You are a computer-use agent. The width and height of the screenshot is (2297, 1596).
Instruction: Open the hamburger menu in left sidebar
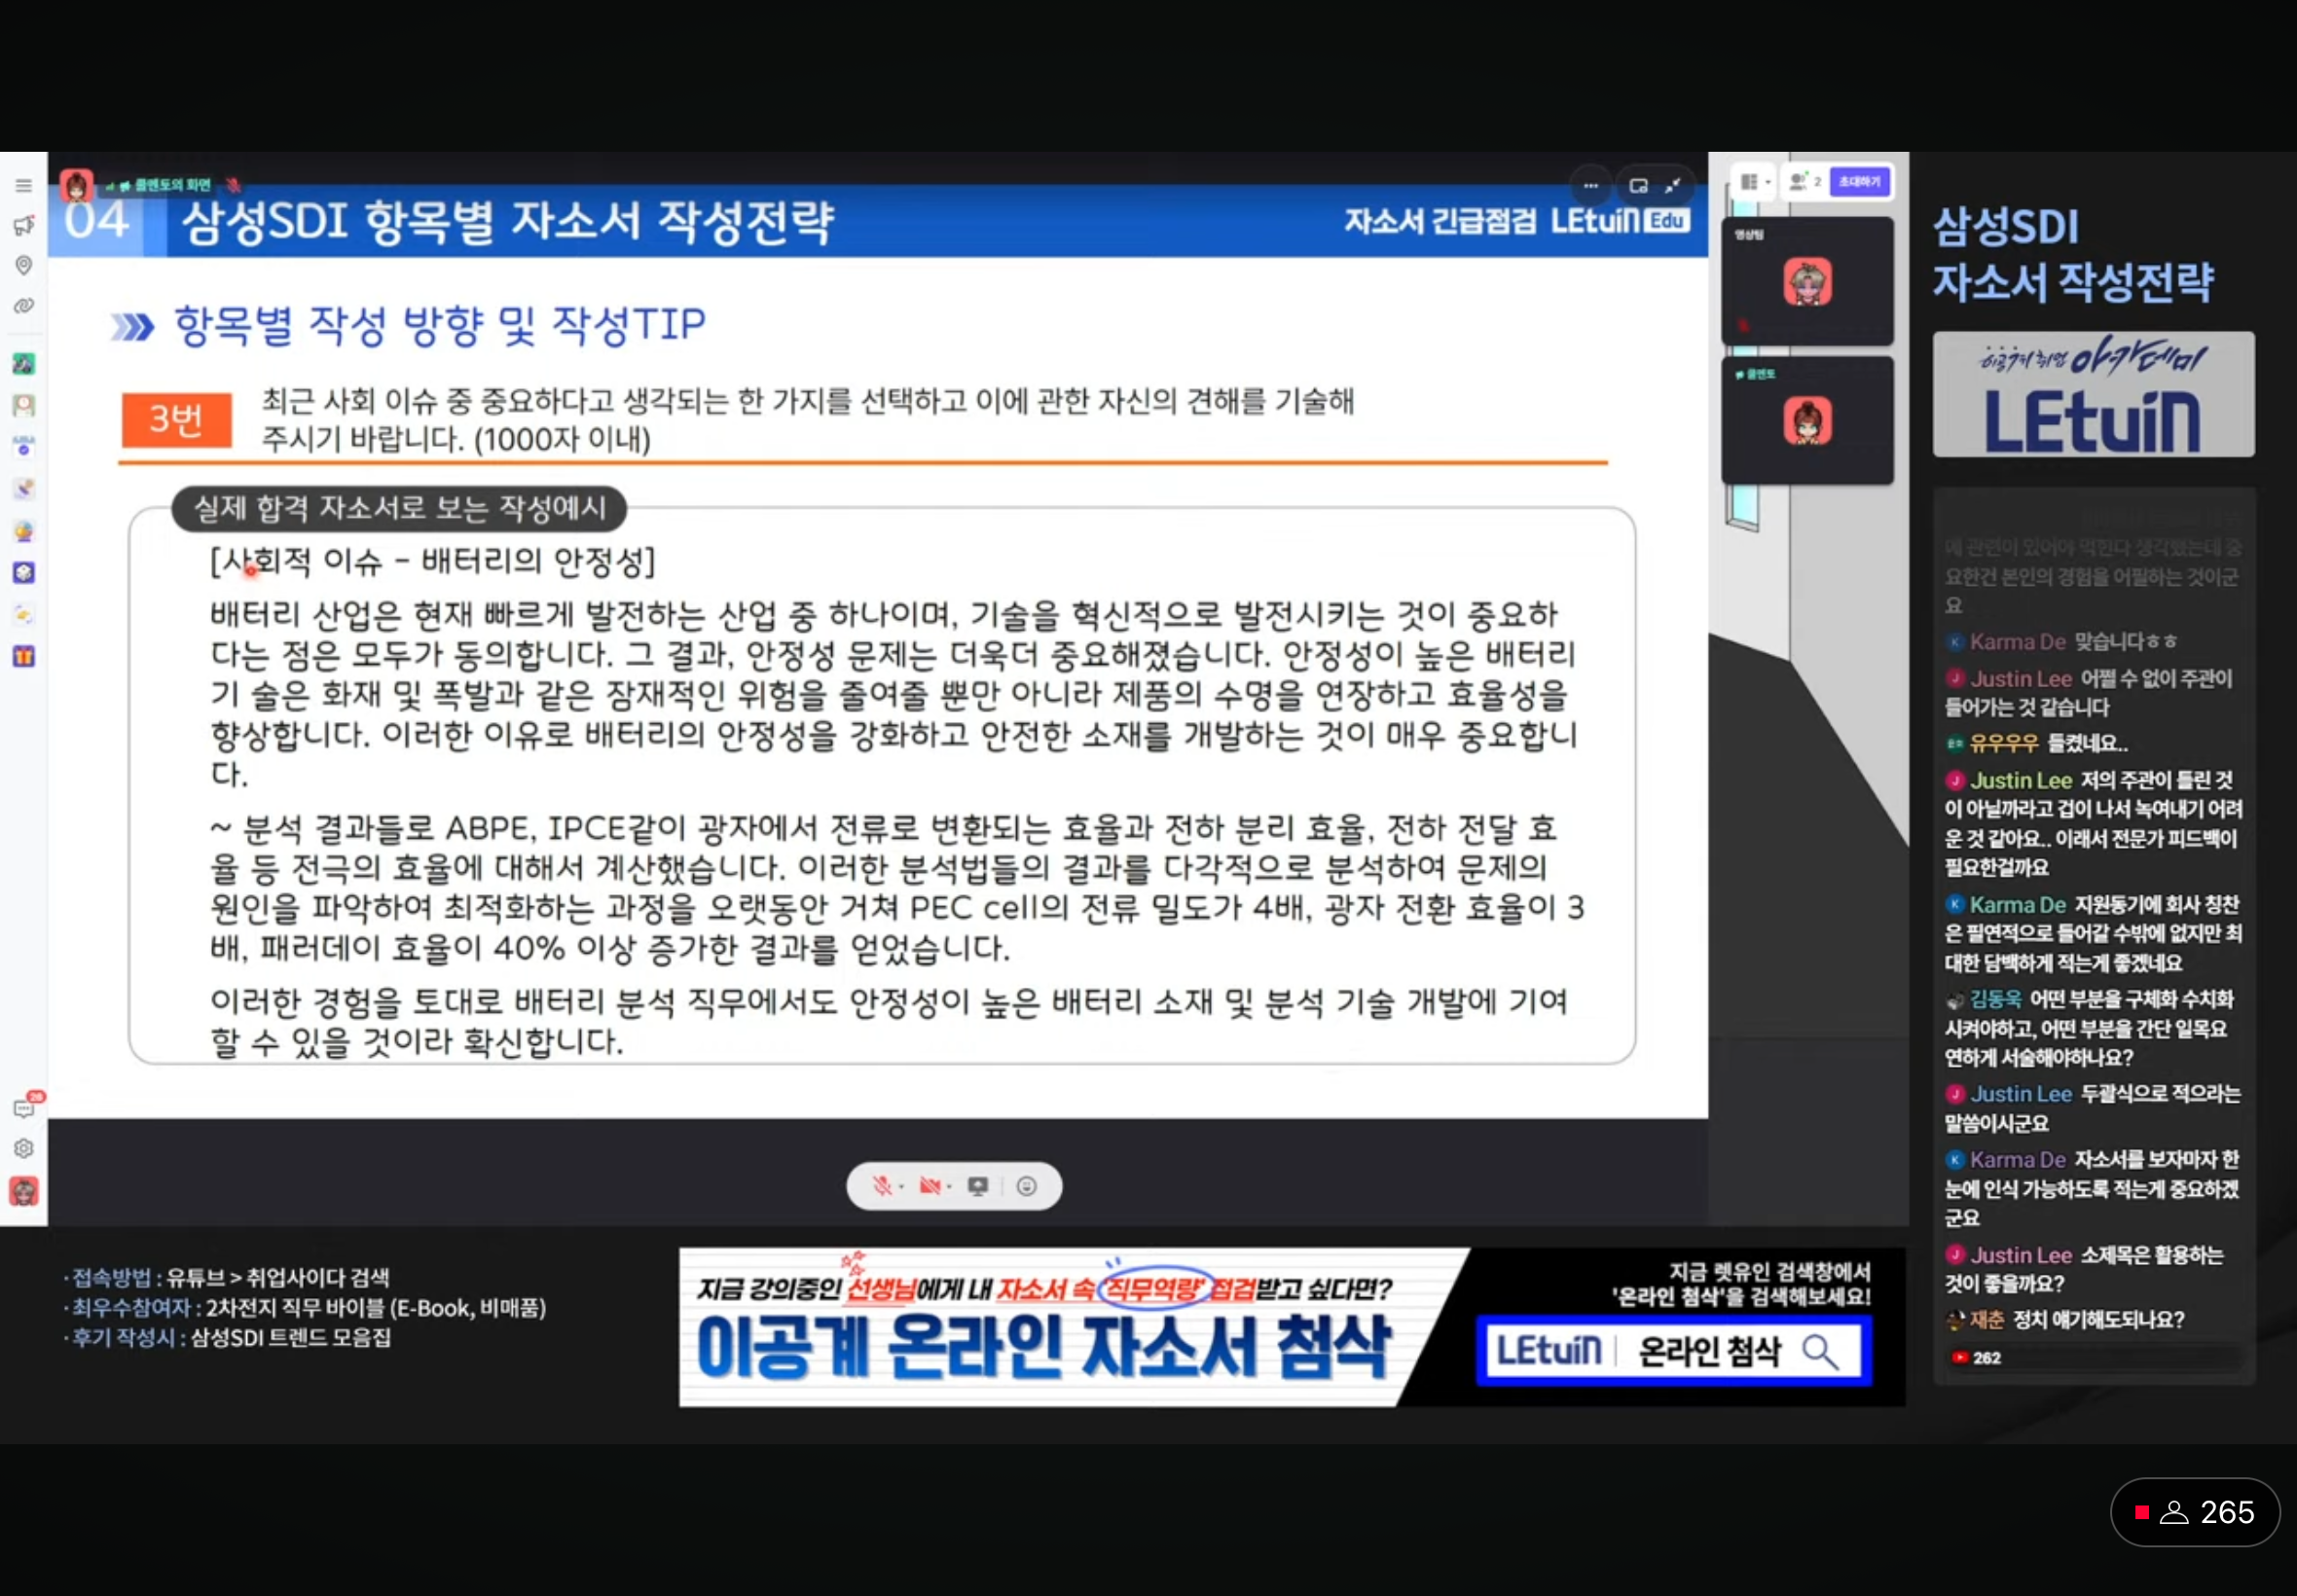(23, 186)
